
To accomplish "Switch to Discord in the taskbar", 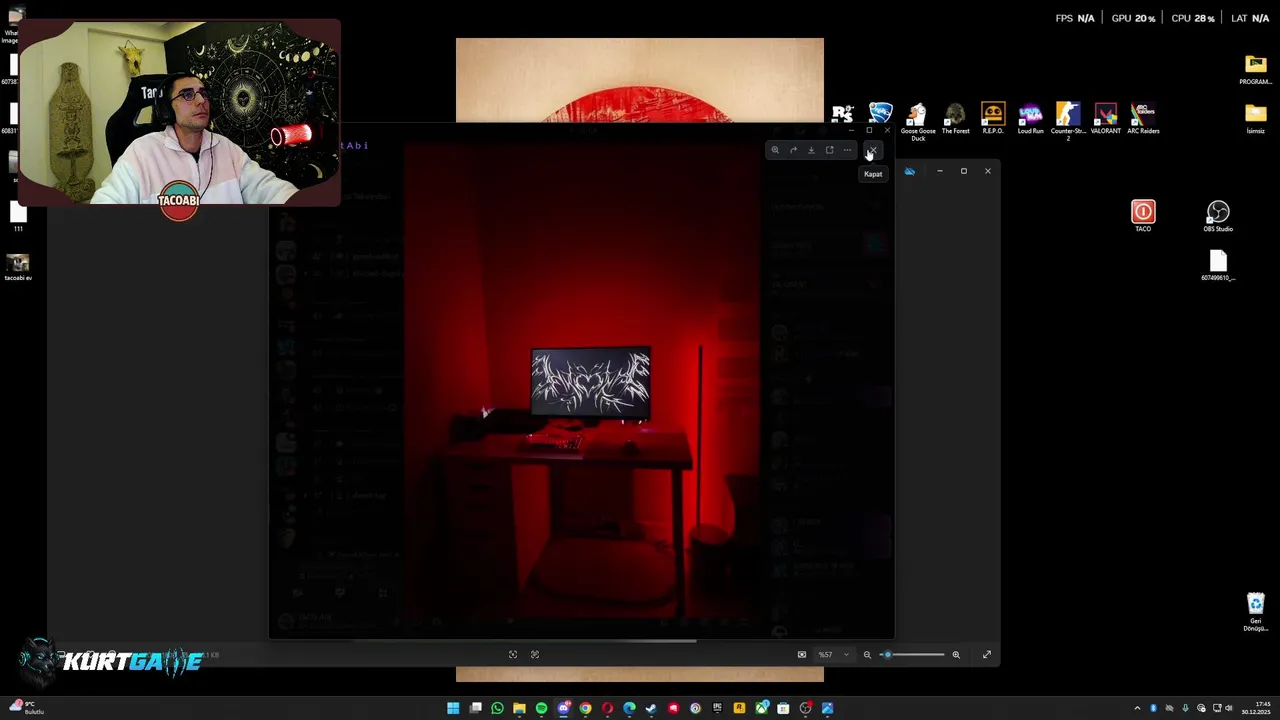I will point(564,708).
